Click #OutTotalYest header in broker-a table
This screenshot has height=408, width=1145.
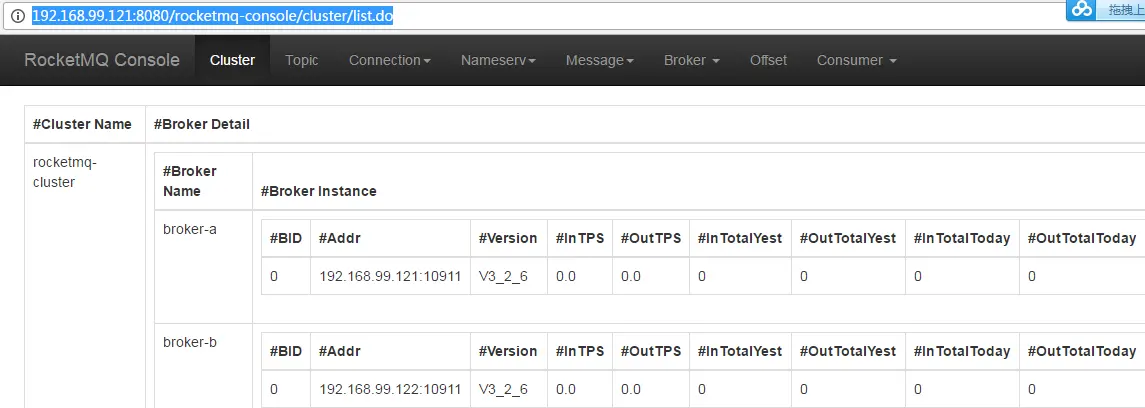tap(848, 238)
